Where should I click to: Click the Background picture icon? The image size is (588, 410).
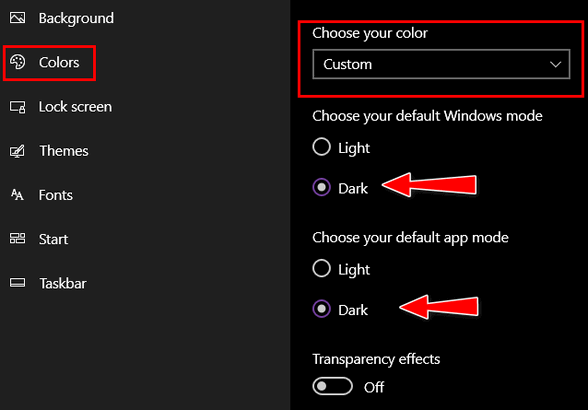[x=17, y=18]
